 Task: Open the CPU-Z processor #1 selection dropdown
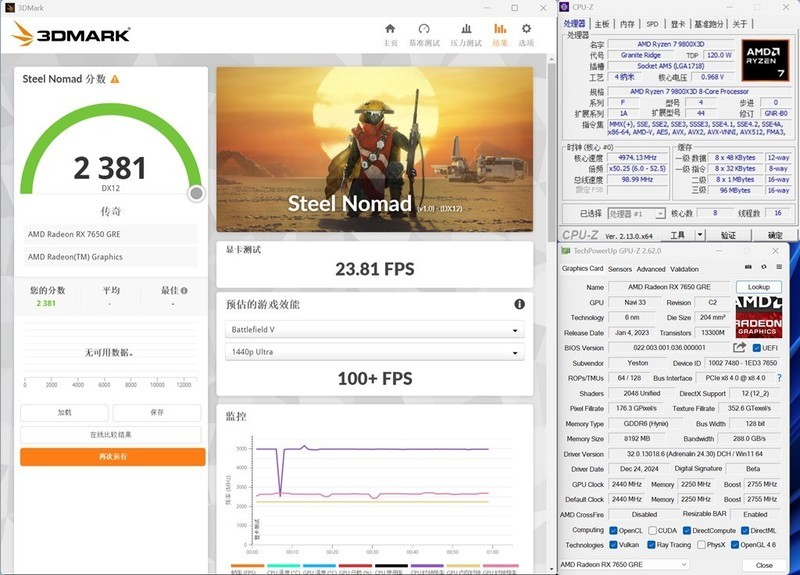pyautogui.click(x=637, y=214)
